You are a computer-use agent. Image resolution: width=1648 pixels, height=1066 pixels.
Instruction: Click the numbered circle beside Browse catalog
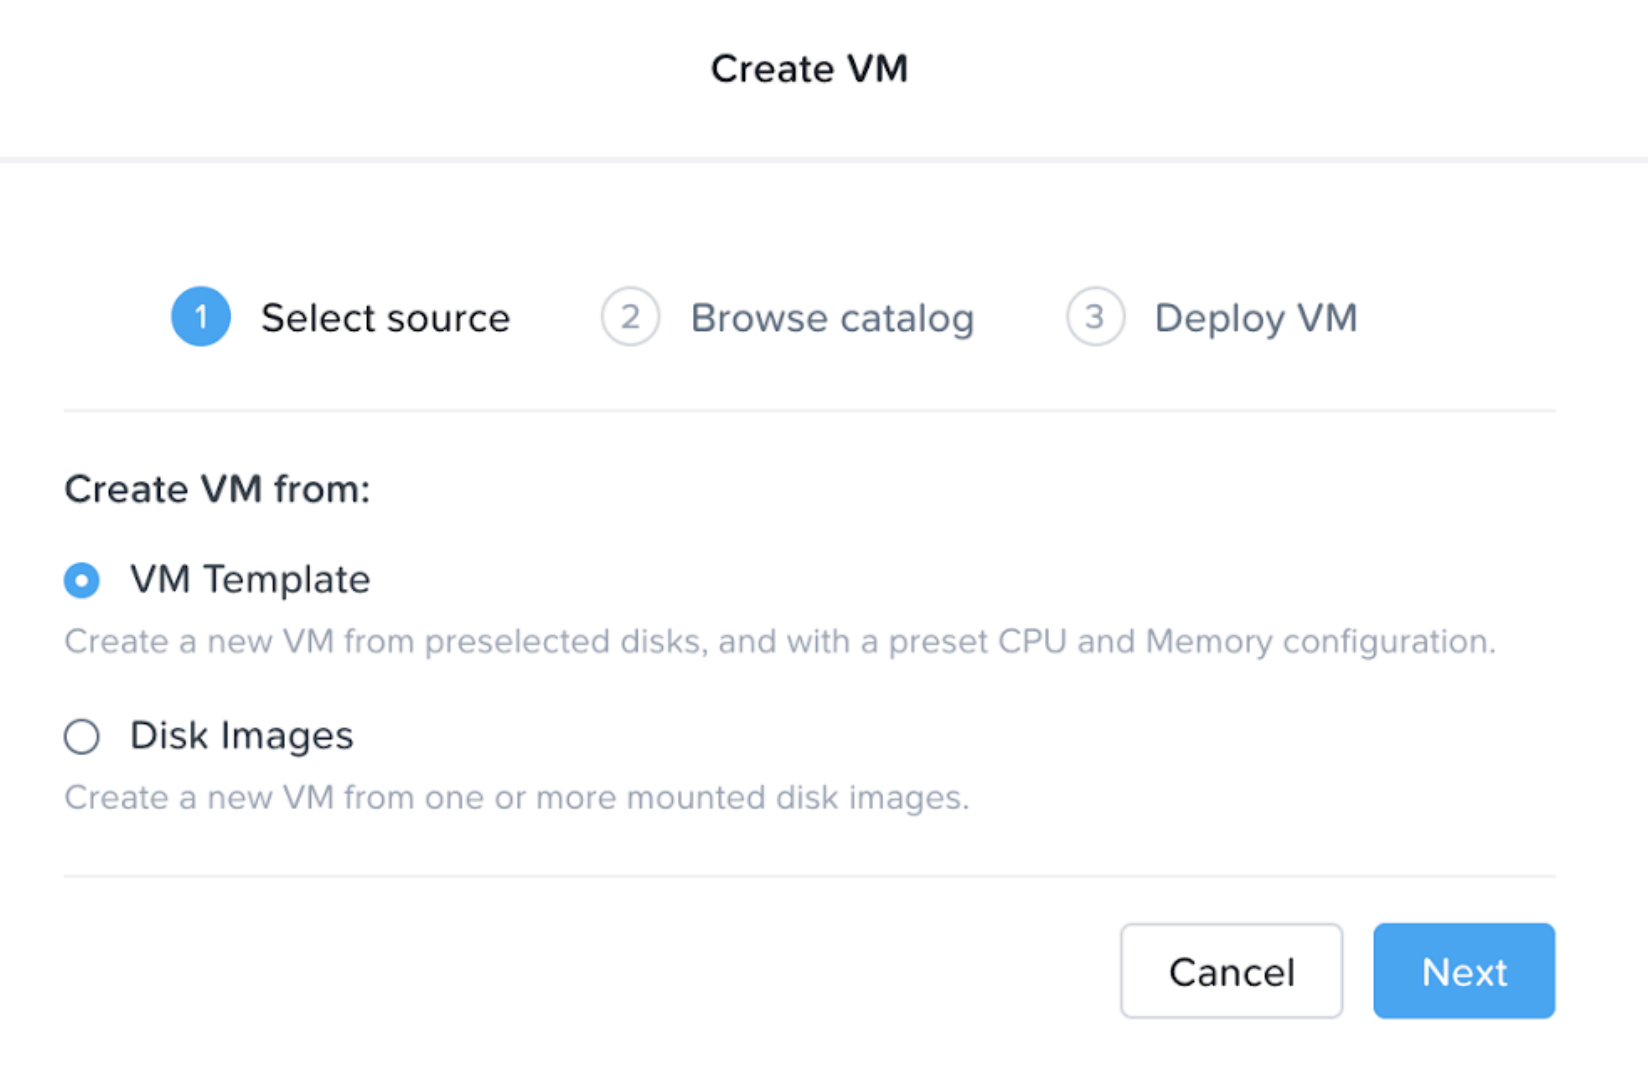point(629,317)
